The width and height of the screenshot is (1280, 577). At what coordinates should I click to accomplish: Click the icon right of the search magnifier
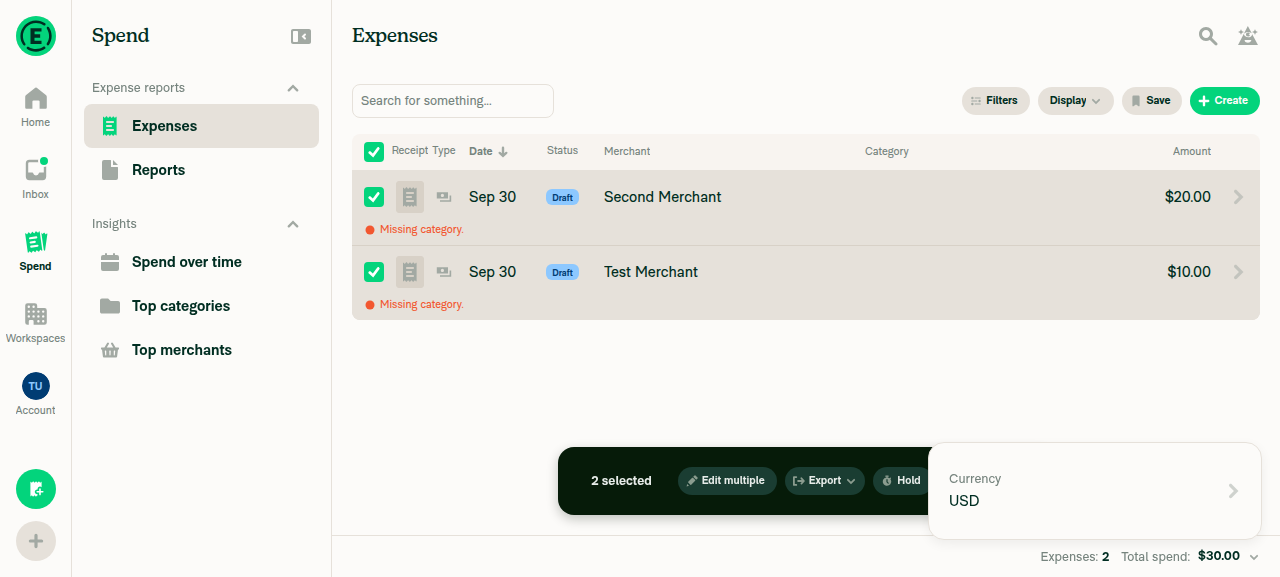[x=1248, y=36]
